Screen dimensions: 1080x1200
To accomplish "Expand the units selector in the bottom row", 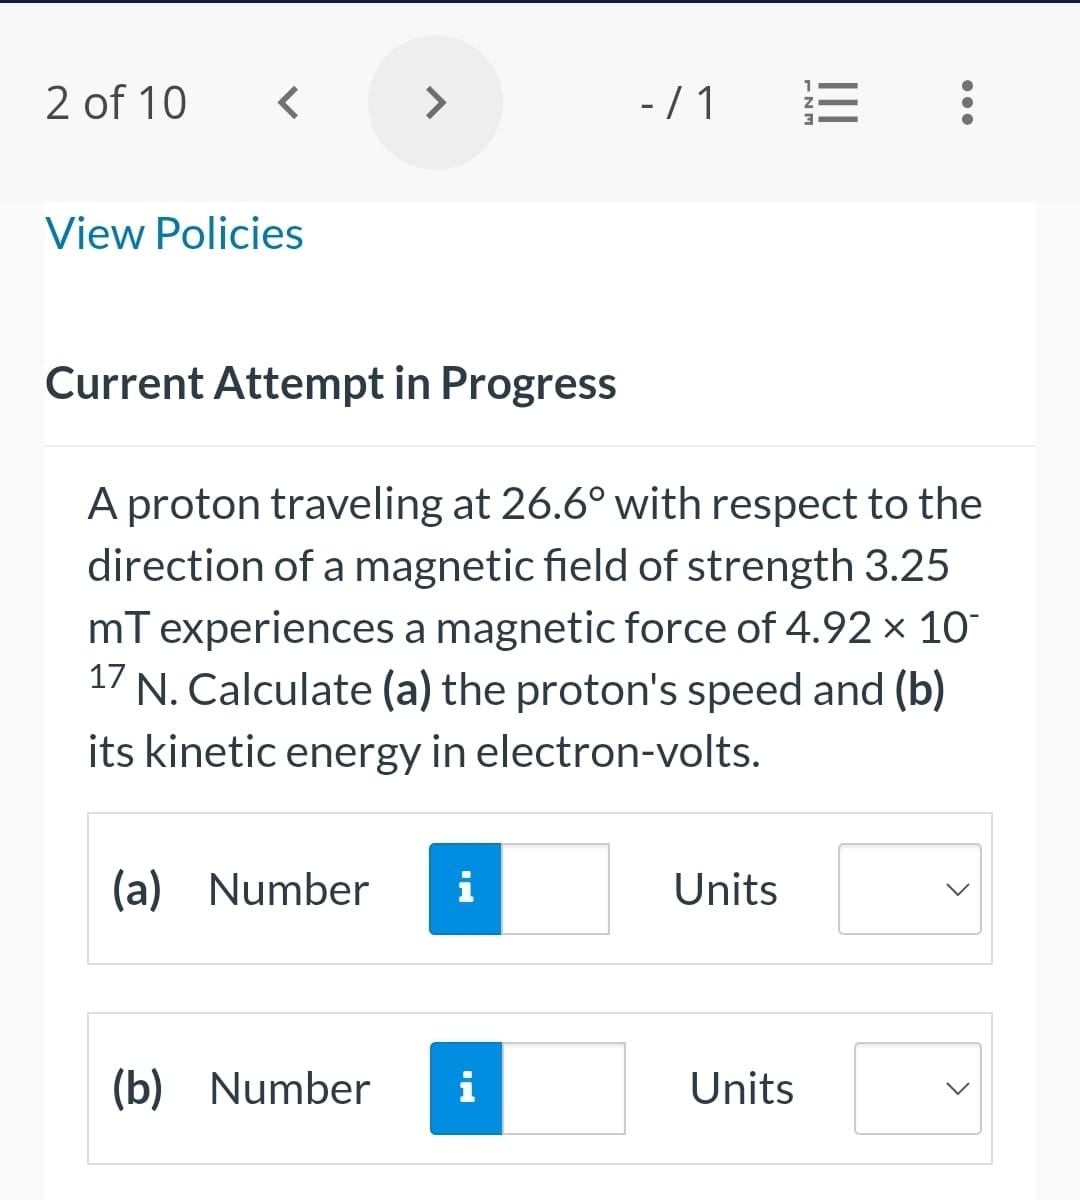I will 917,1088.
